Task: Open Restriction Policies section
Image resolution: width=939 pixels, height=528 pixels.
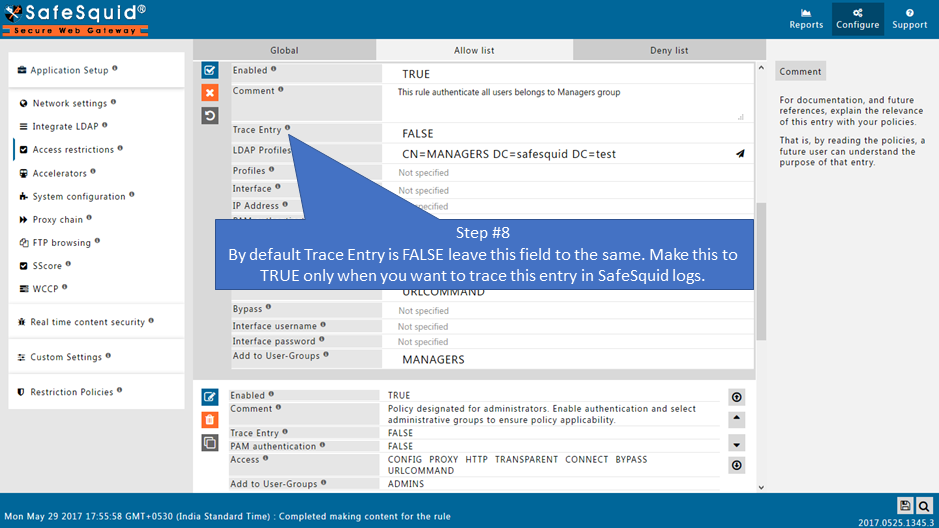Action: pyautogui.click(x=70, y=392)
